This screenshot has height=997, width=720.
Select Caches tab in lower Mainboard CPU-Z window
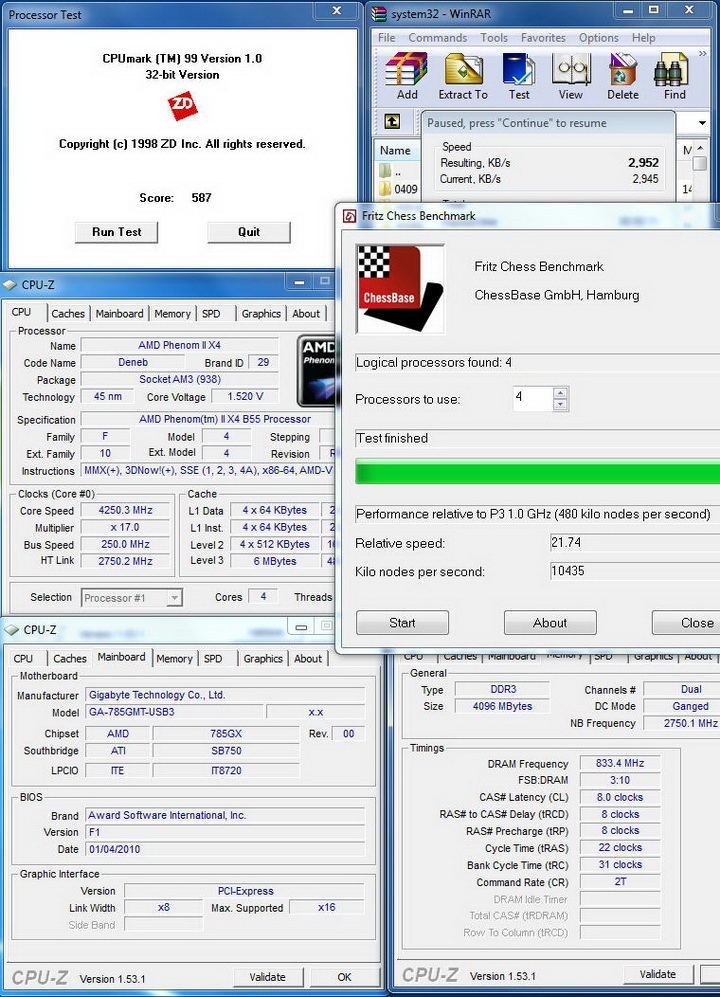click(x=70, y=659)
